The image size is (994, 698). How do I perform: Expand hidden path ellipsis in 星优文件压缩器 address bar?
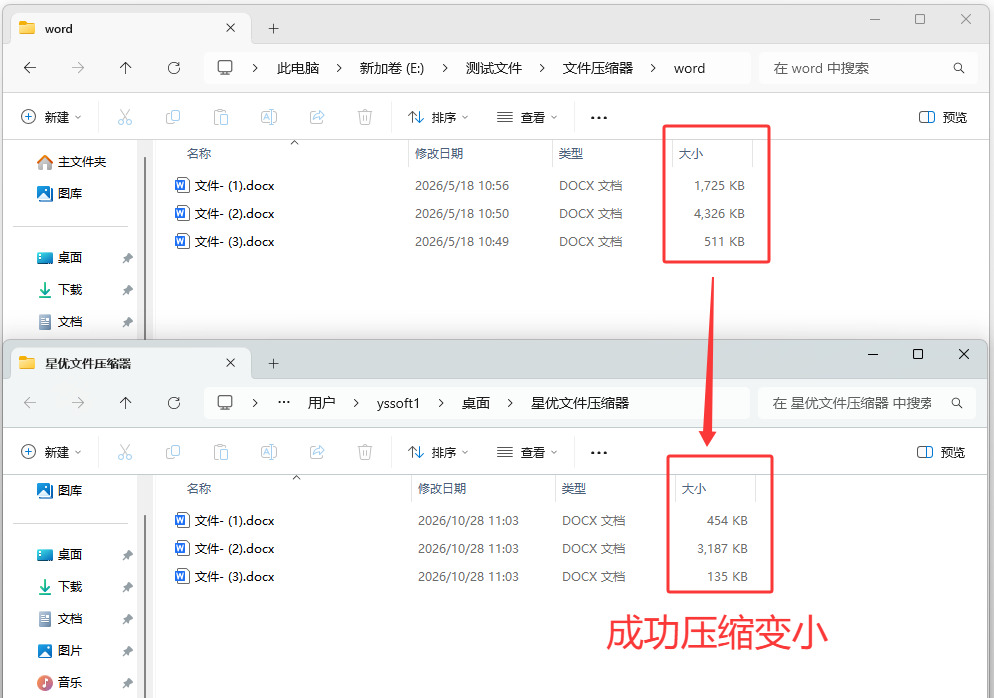(x=283, y=403)
